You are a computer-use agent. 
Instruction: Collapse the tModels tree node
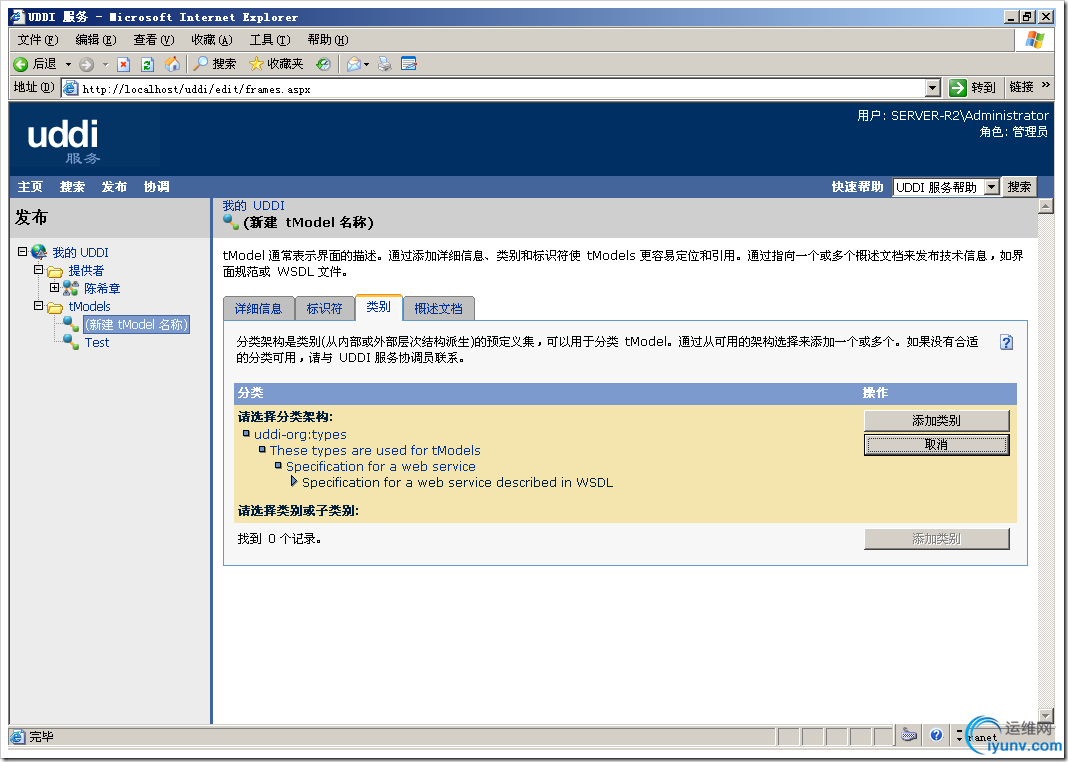coord(39,306)
